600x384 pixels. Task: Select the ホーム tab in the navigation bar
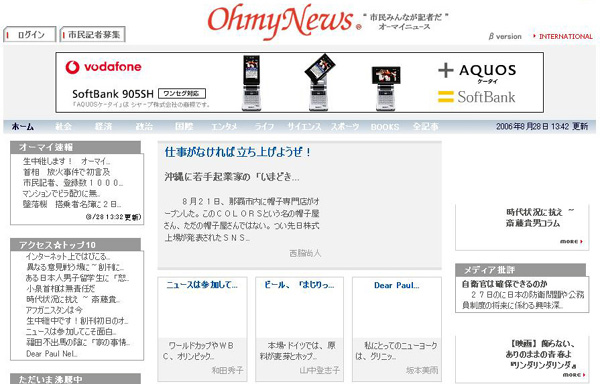point(23,127)
